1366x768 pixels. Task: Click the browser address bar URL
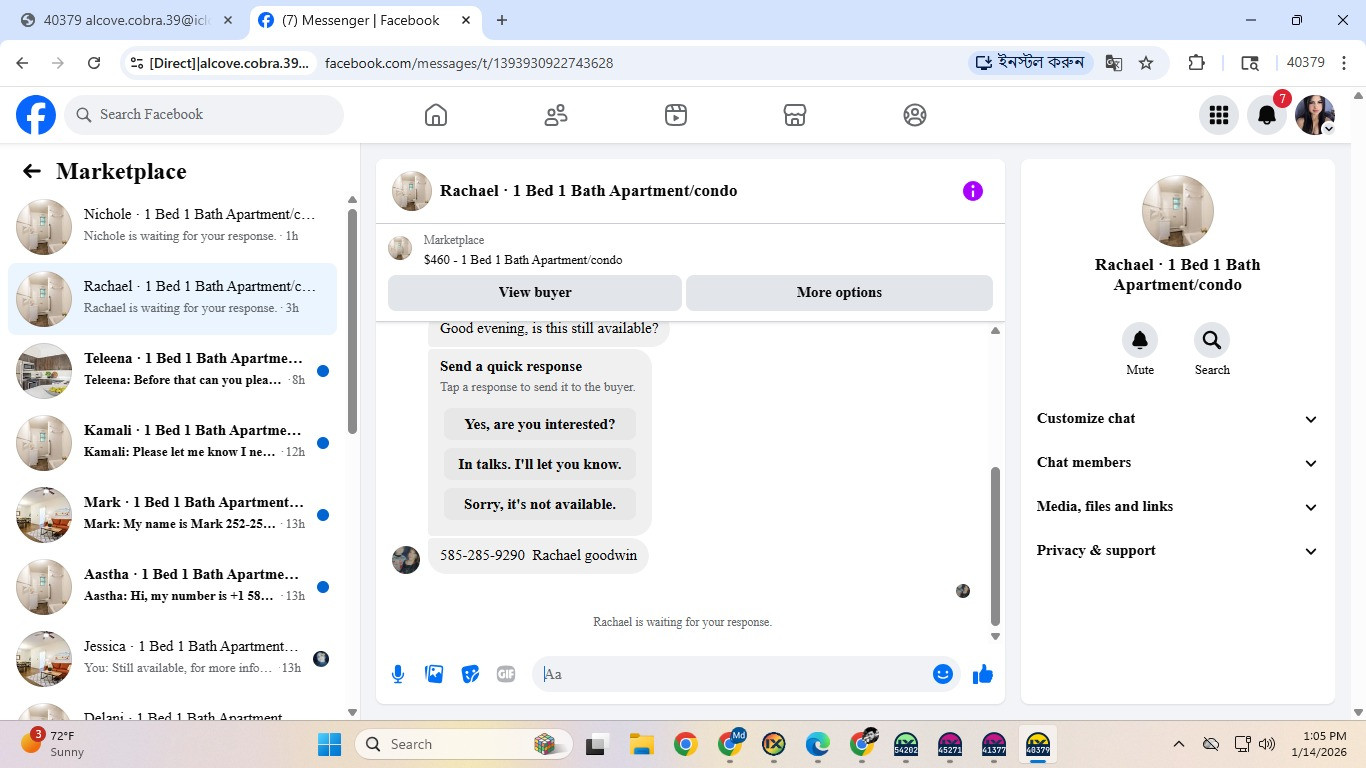469,63
